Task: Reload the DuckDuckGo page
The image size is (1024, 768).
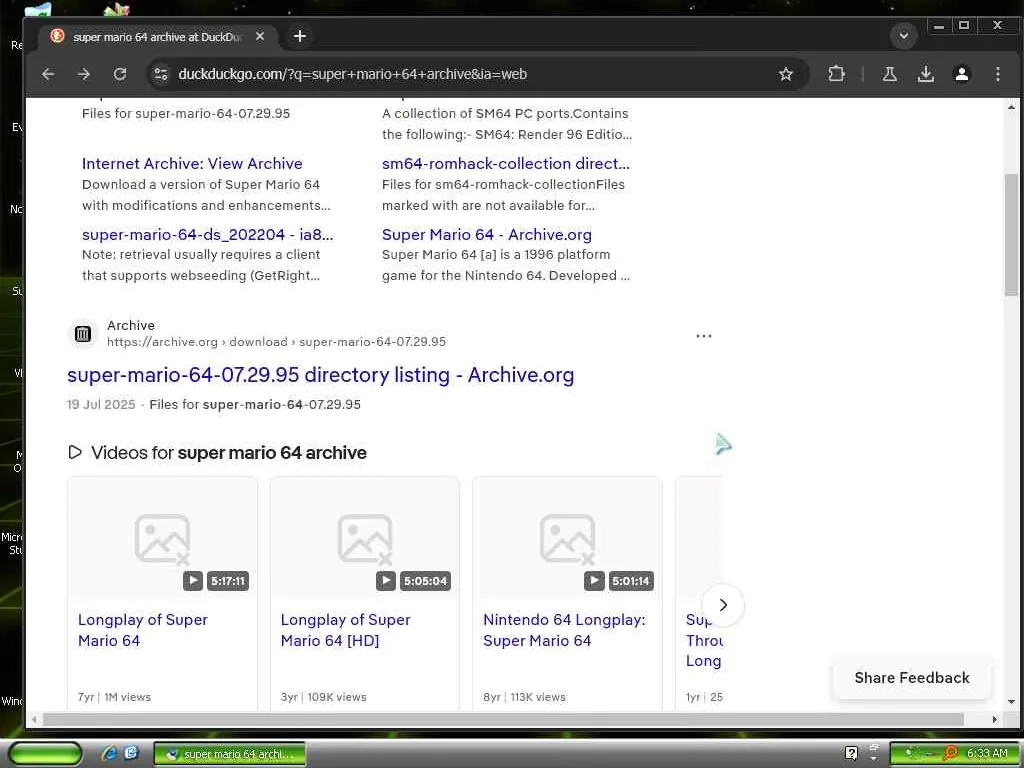Action: point(120,74)
